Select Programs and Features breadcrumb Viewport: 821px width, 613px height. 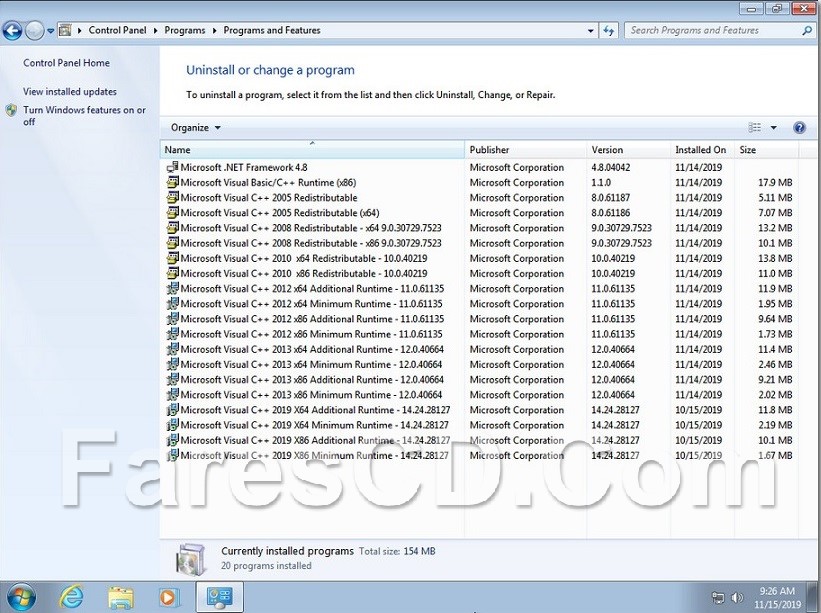(272, 30)
